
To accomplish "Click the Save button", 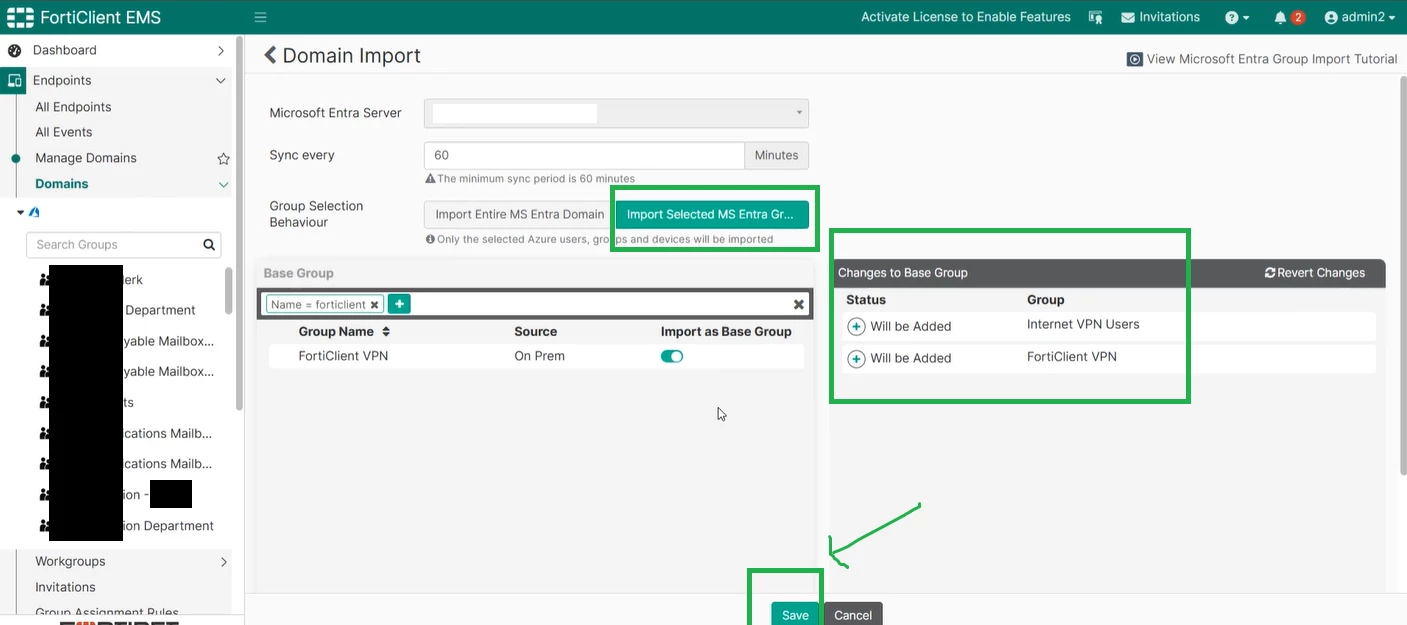I will [x=795, y=614].
